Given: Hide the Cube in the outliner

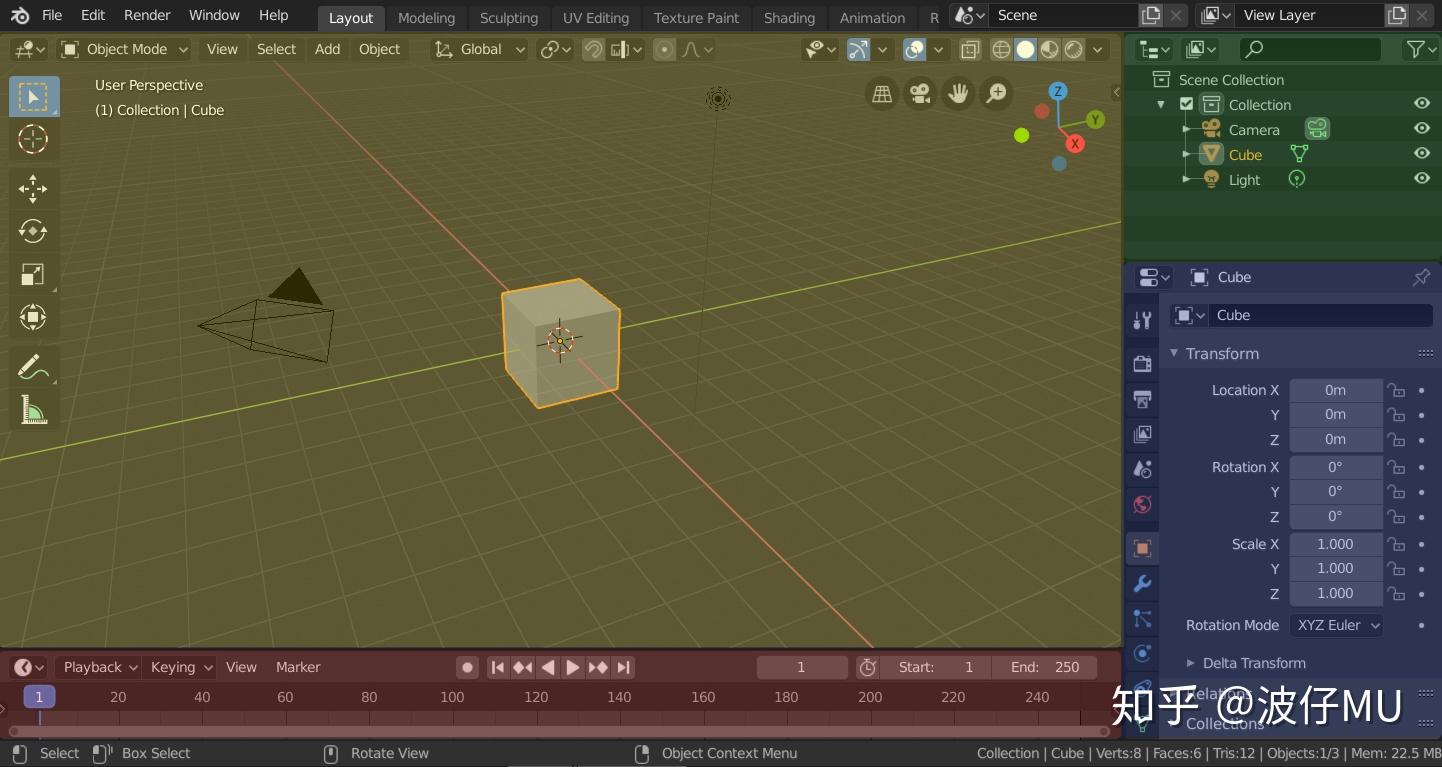Looking at the screenshot, I should [x=1422, y=153].
